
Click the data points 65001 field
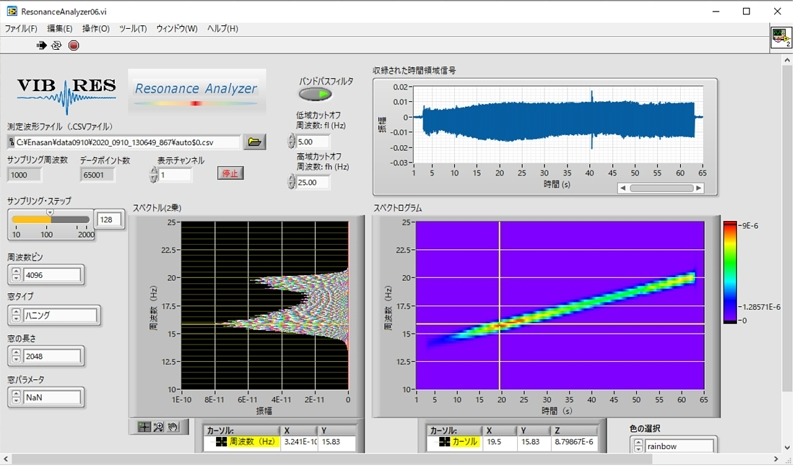(x=97, y=175)
